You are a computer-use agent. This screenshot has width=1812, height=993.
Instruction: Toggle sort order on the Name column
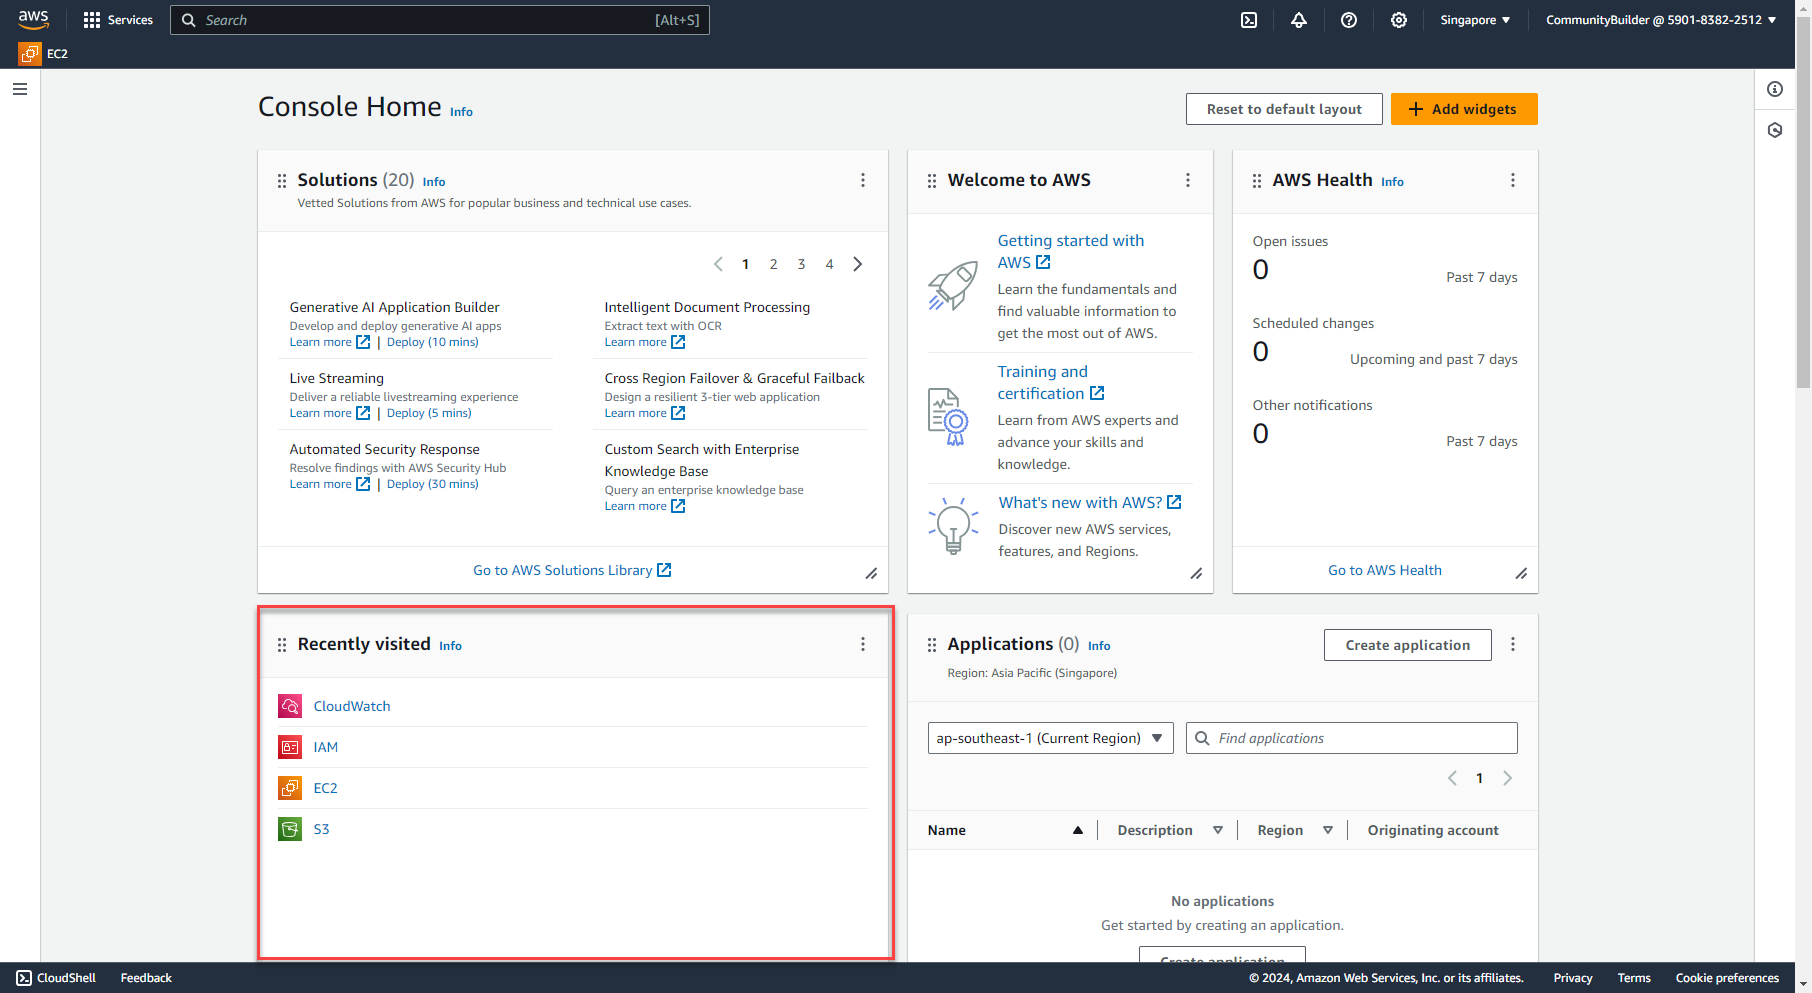click(x=1078, y=830)
